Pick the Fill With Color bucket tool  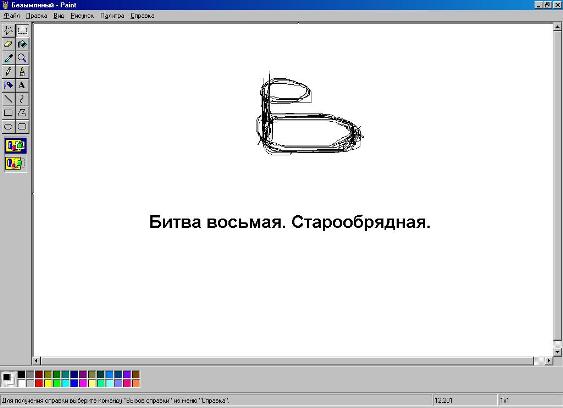click(22, 44)
